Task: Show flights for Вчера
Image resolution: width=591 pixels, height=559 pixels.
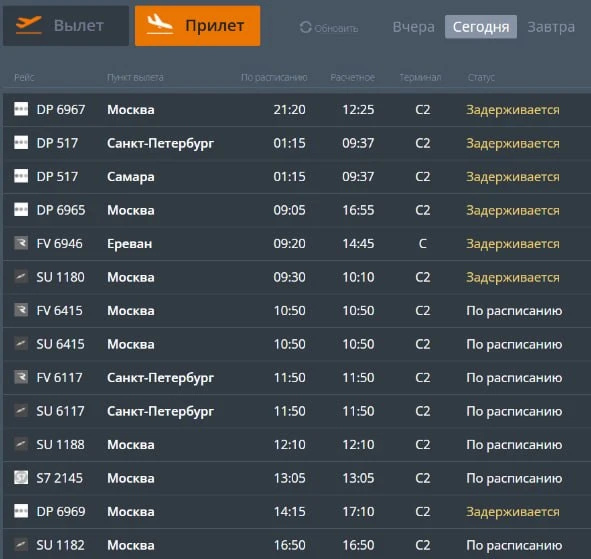Action: [413, 27]
